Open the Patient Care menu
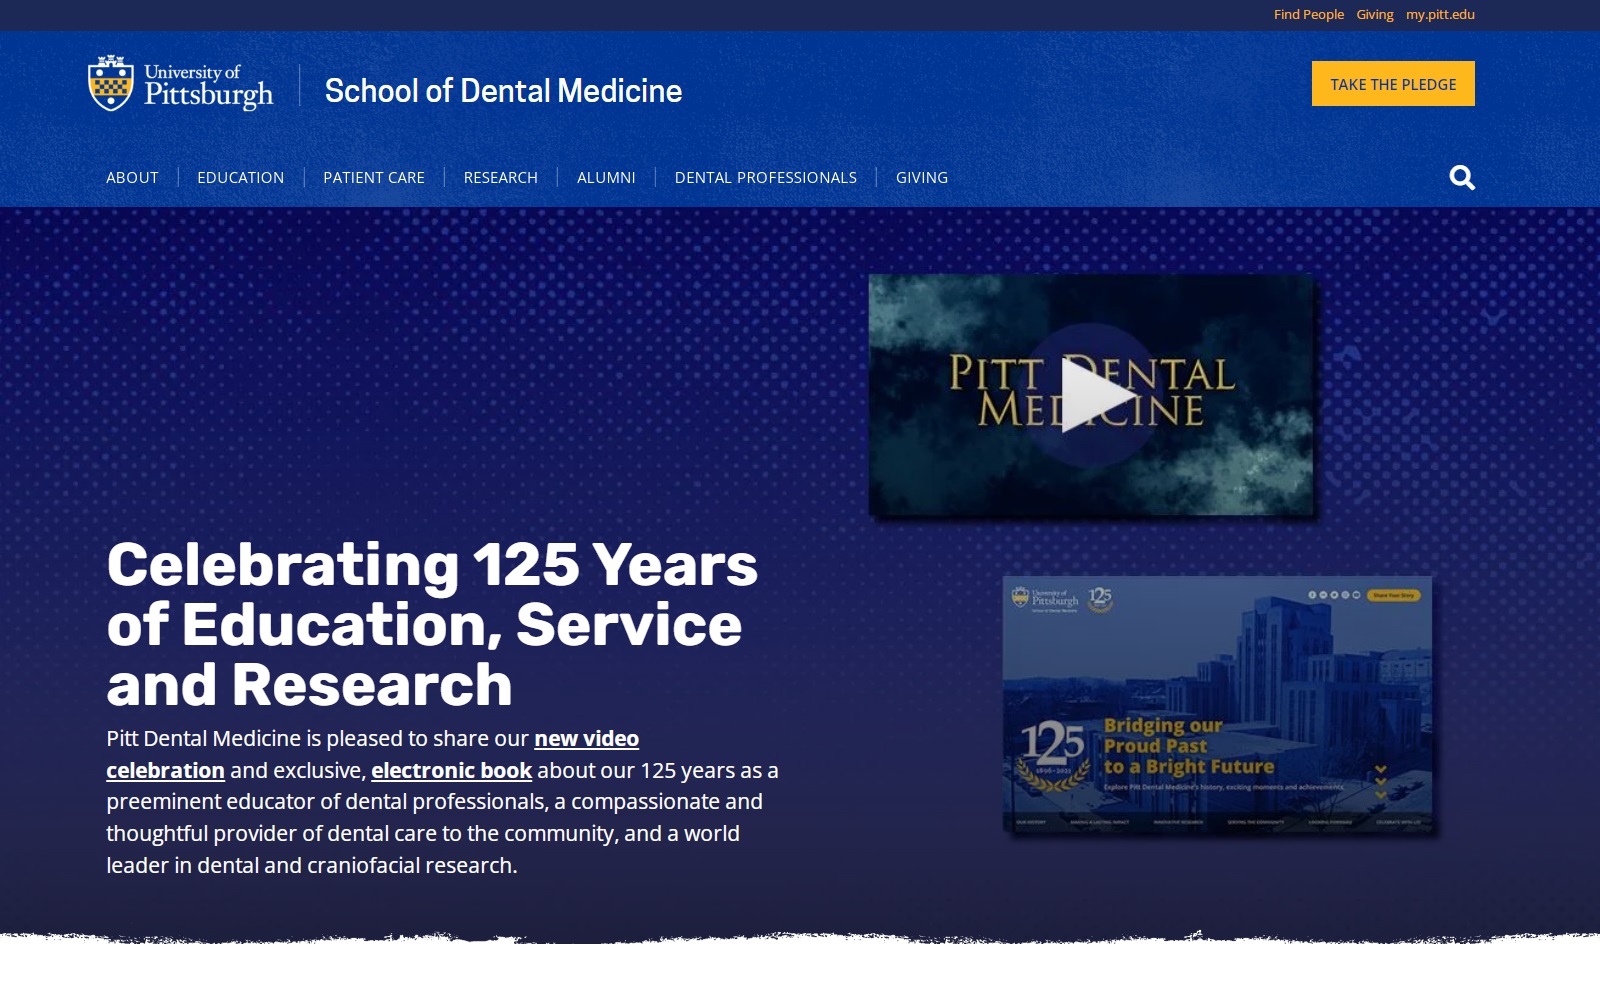 374,177
